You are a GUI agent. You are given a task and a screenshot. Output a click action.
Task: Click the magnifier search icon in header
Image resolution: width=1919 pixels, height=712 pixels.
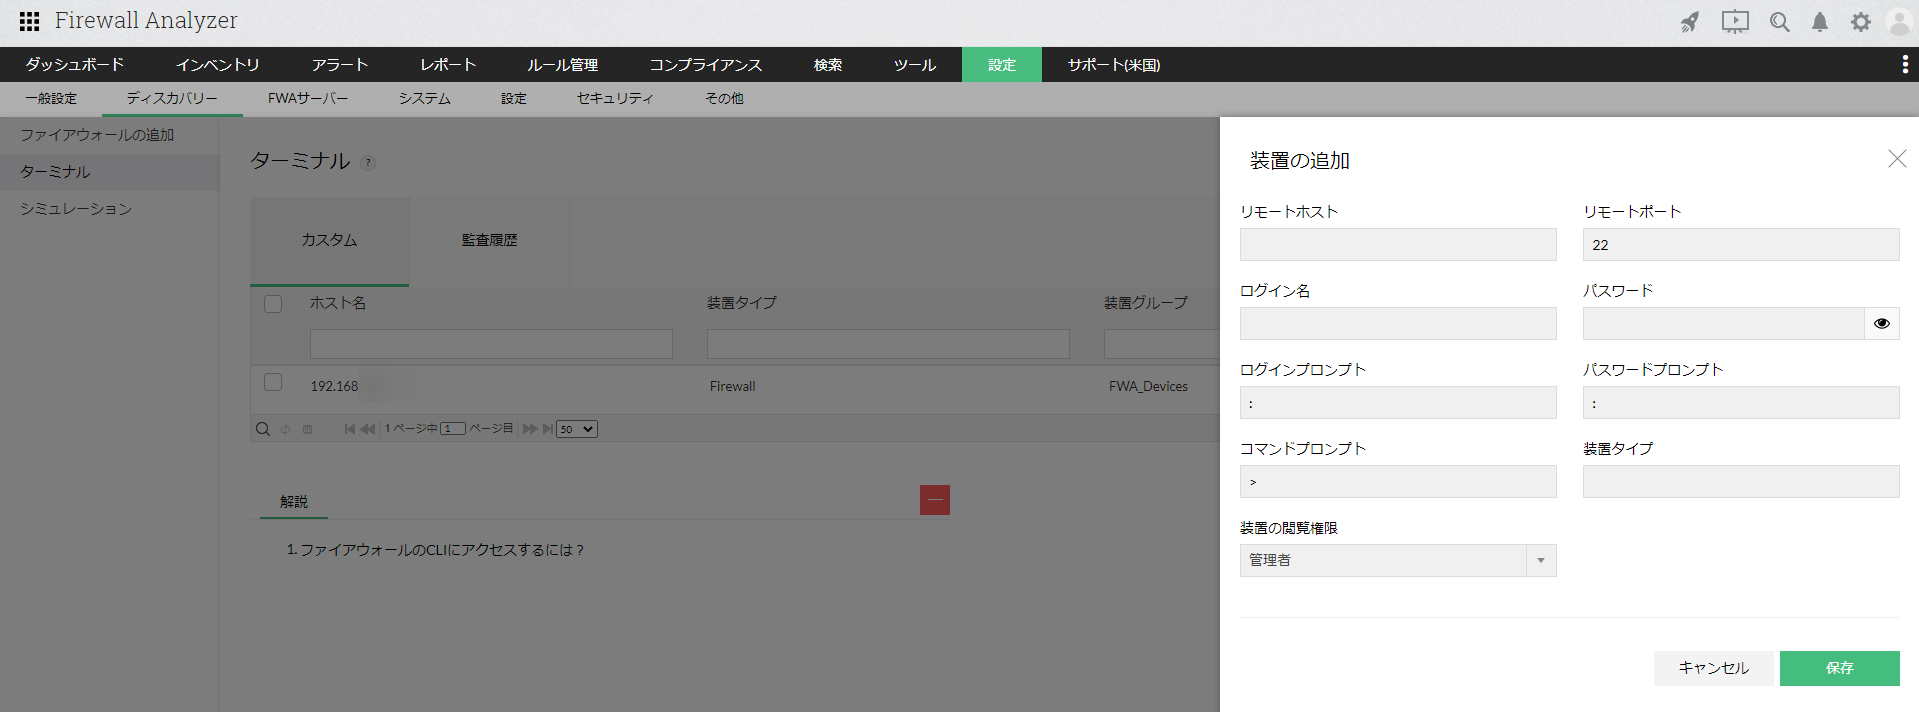(1779, 22)
